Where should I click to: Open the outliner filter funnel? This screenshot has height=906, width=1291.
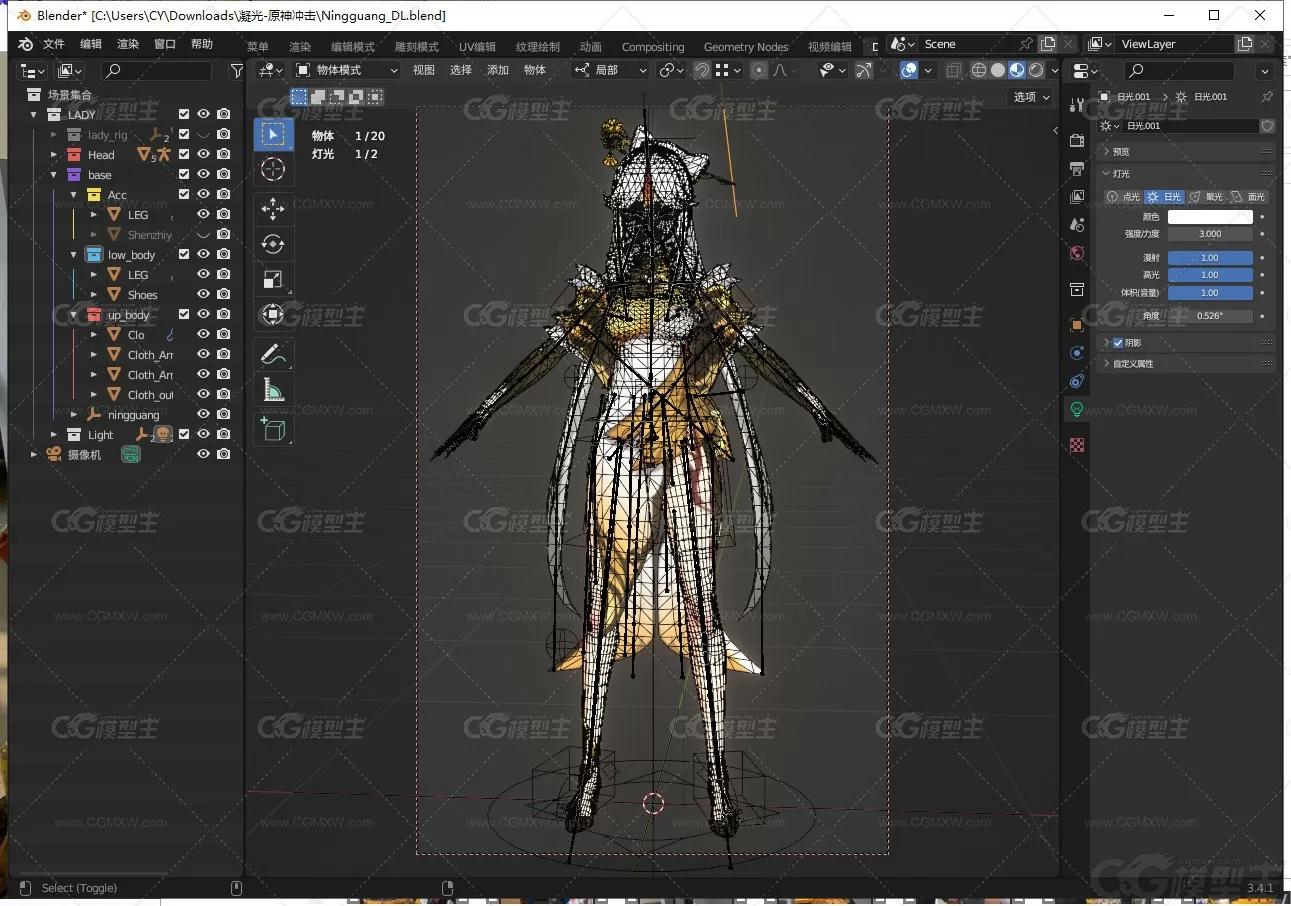pos(237,71)
